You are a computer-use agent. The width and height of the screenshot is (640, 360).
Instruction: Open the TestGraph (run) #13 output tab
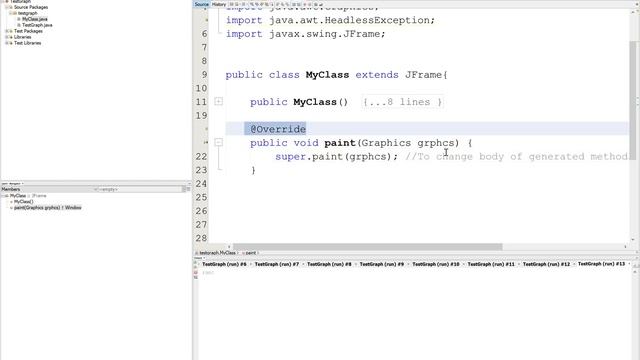(x=601, y=264)
